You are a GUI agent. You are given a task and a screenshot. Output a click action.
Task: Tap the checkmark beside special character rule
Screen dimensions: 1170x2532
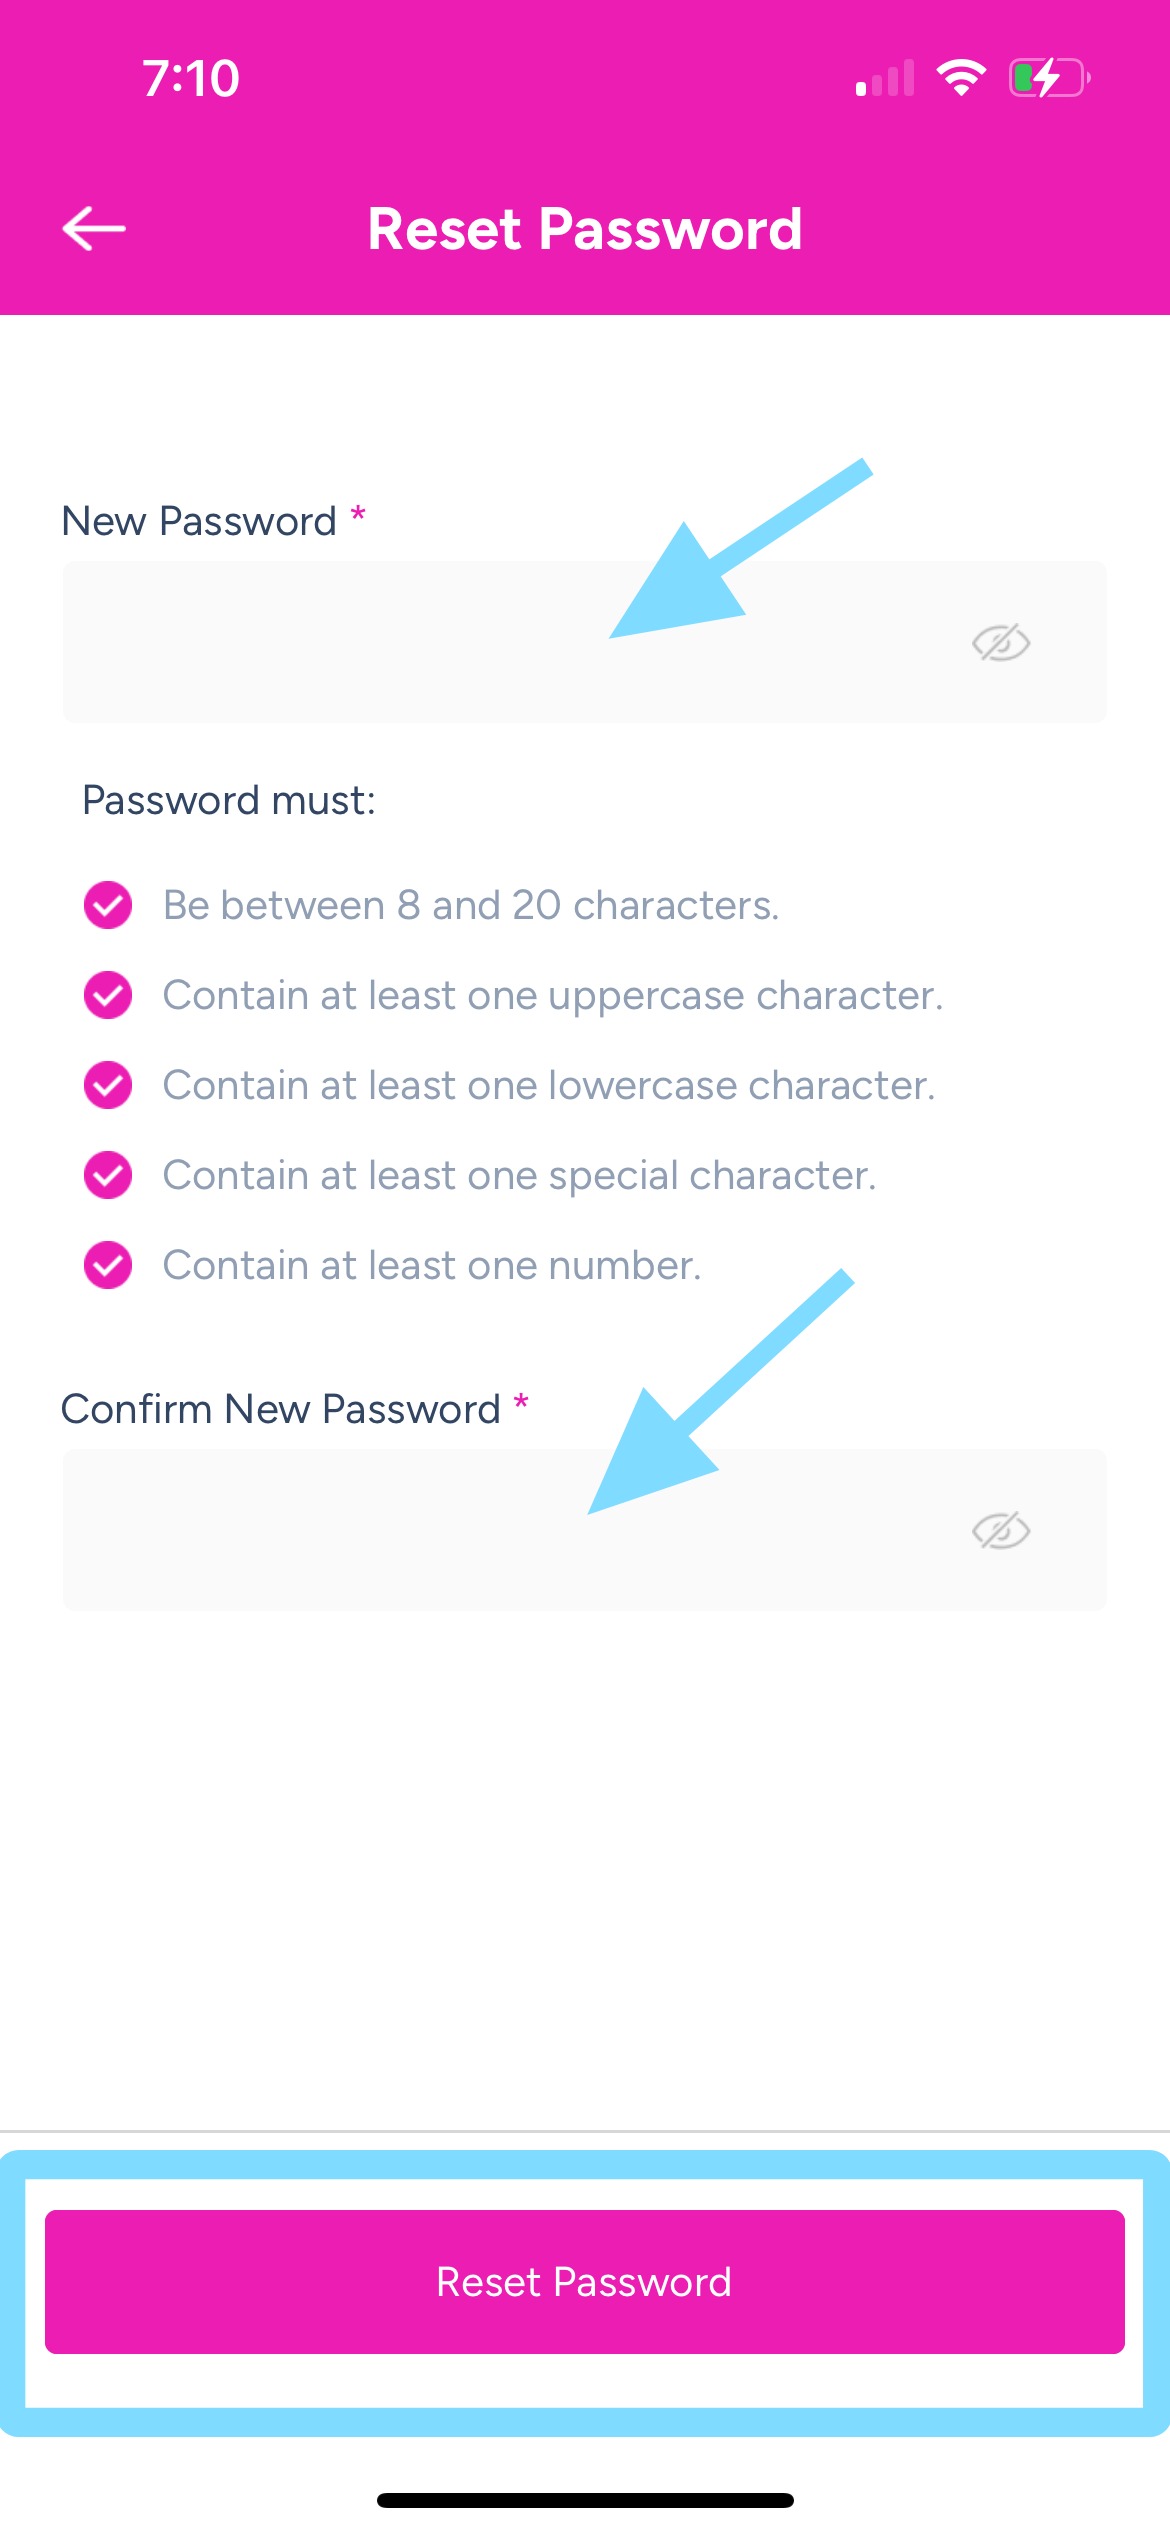coord(108,1176)
